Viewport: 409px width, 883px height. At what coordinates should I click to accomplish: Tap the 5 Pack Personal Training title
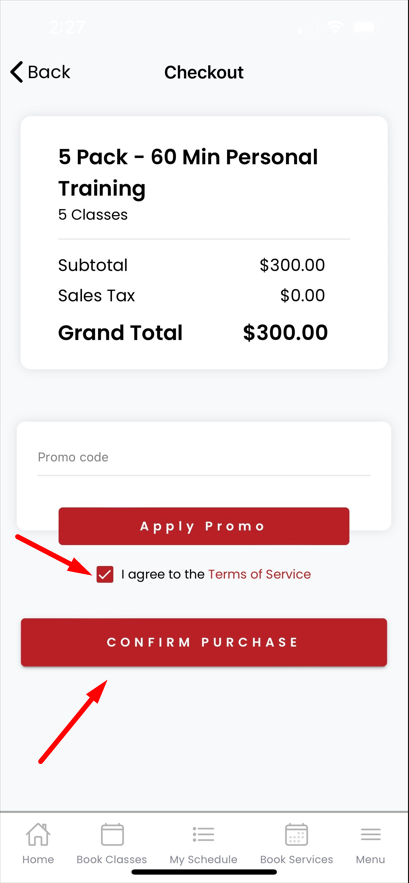point(188,172)
